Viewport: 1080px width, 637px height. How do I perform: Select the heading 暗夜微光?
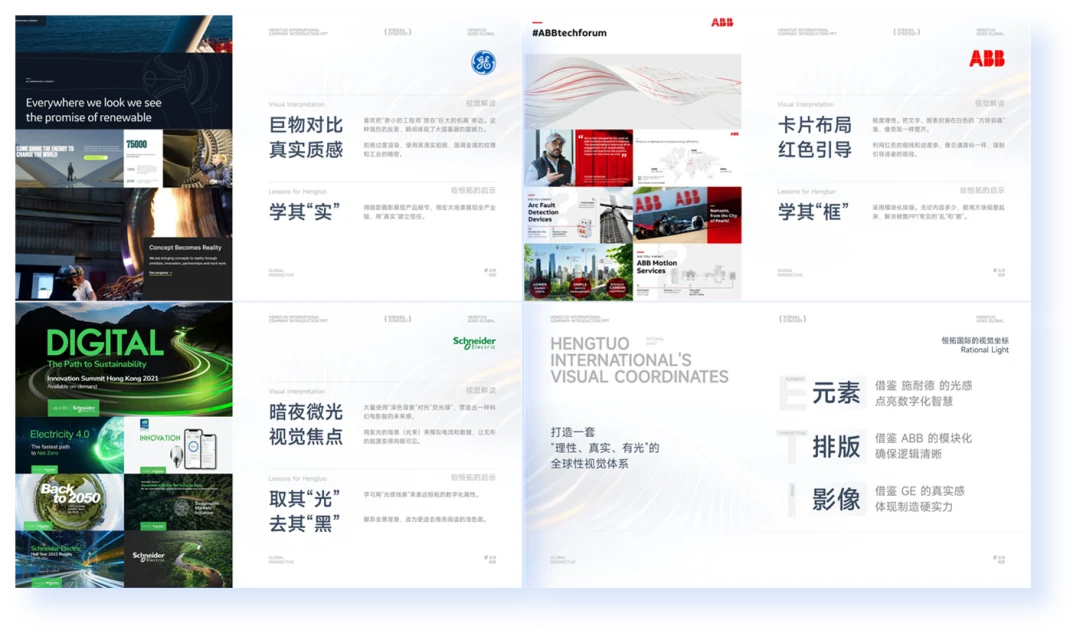pyautogui.click(x=306, y=412)
